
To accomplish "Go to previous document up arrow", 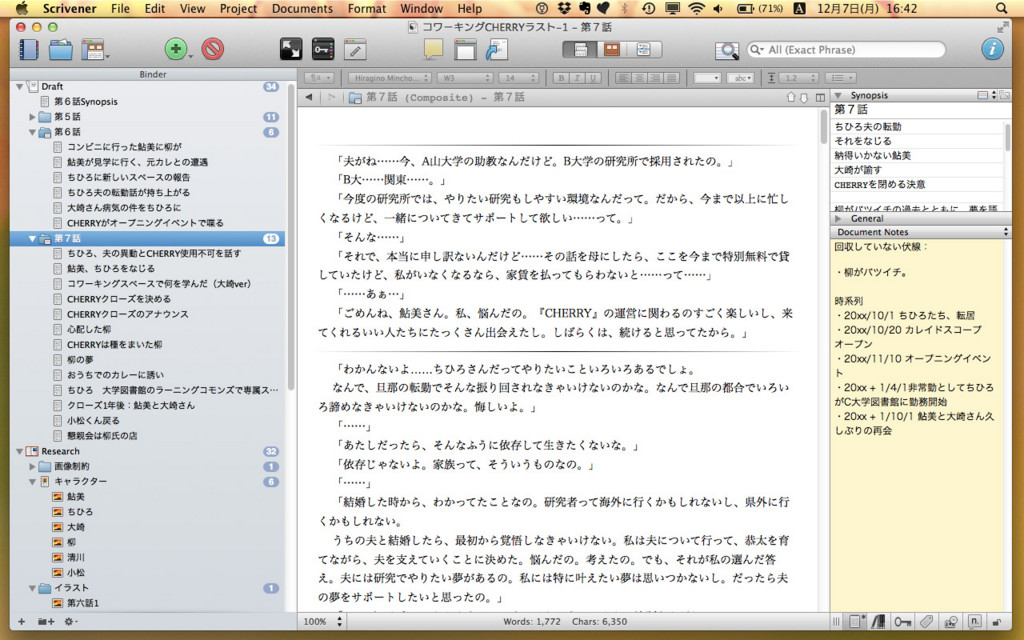I will pyautogui.click(x=791, y=97).
